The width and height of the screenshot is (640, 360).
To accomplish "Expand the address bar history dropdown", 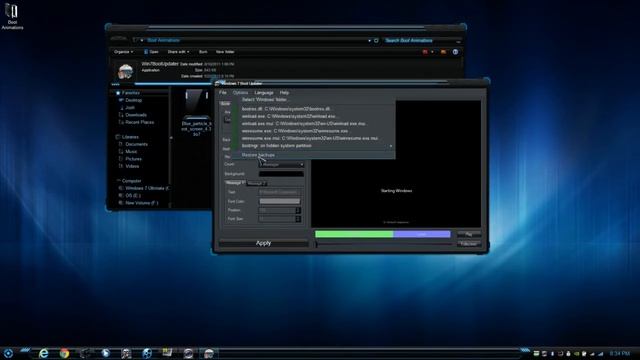I will 369,40.
